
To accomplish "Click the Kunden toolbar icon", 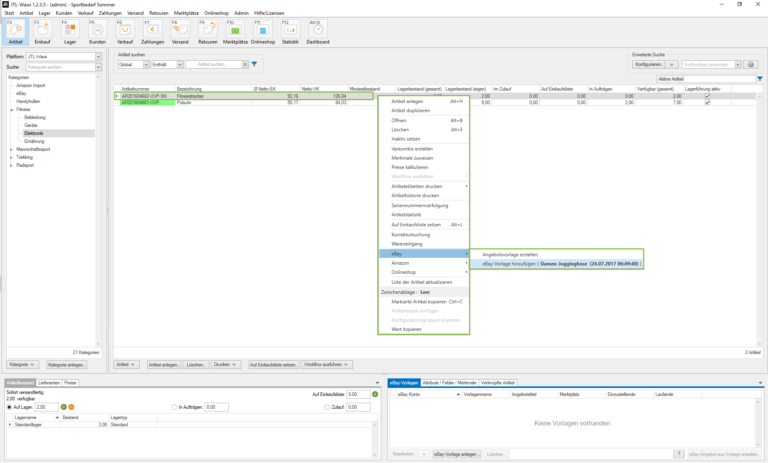I will [x=98, y=32].
